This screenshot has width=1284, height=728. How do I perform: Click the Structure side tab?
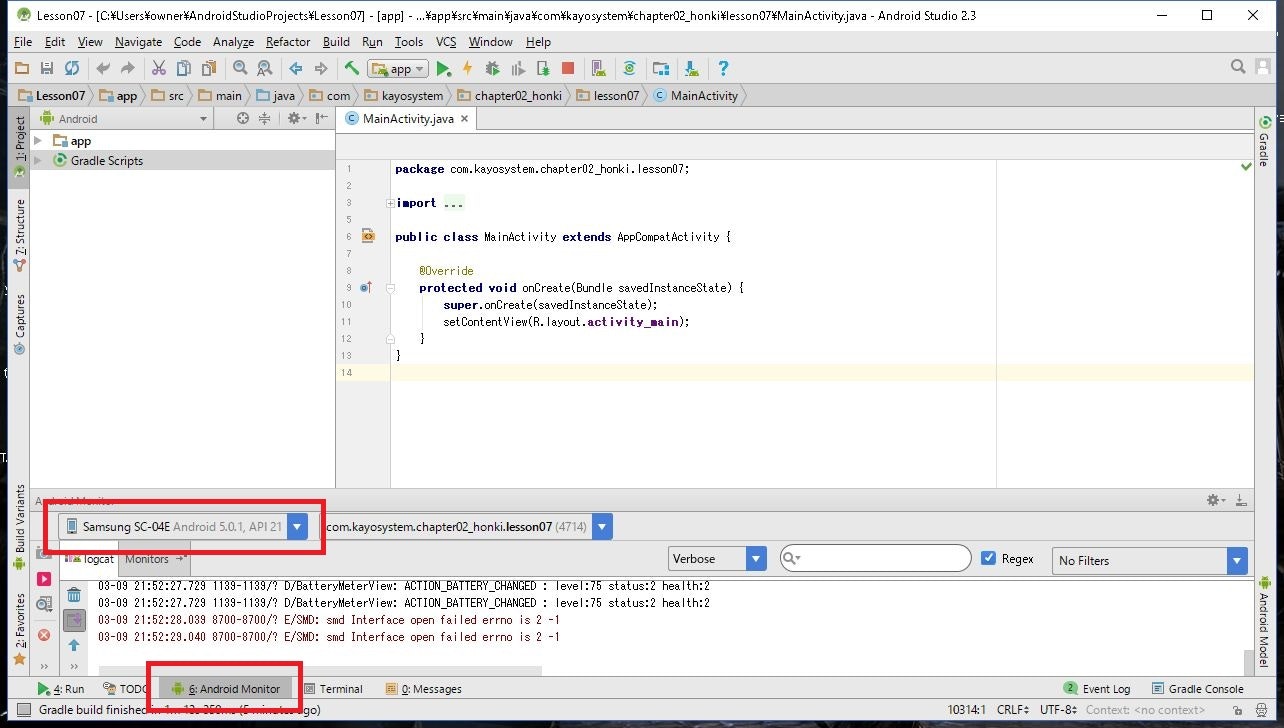click(x=18, y=235)
